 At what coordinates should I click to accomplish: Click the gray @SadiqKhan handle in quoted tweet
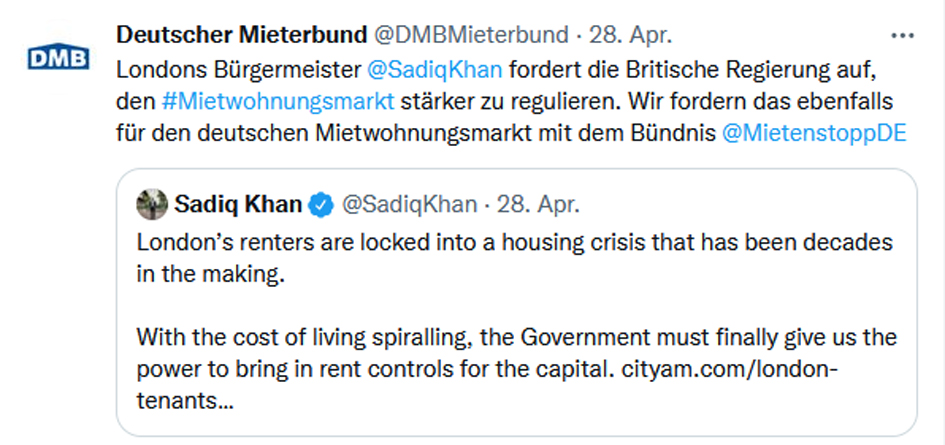point(410,205)
